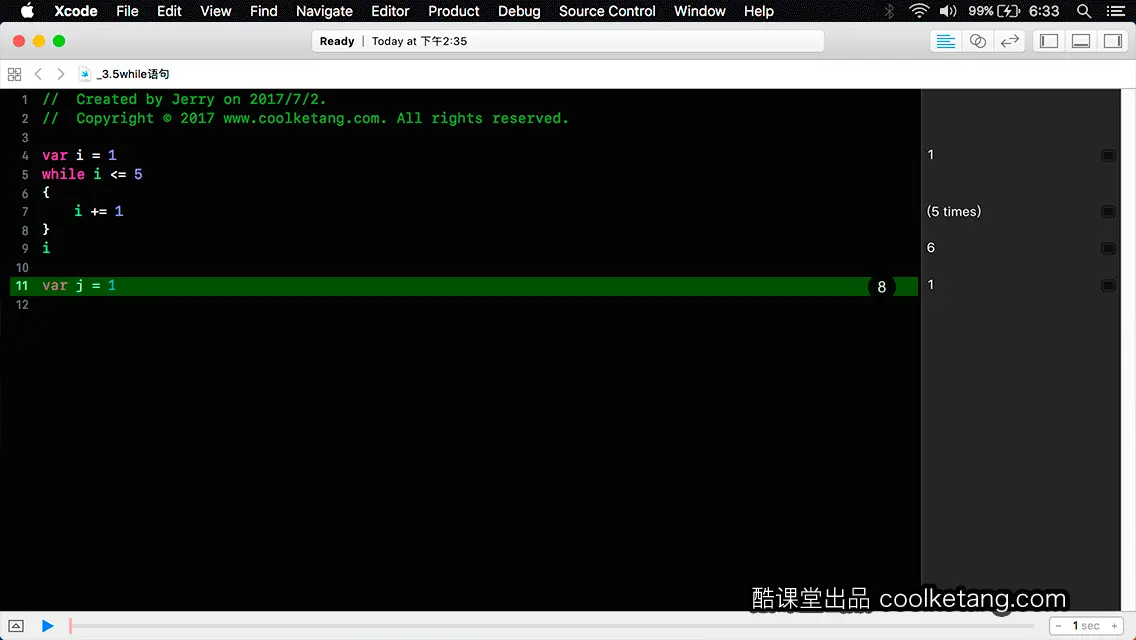Viewport: 1136px width, 640px height.
Task: Click the playground file icon in jump bar
Action: coord(85,74)
